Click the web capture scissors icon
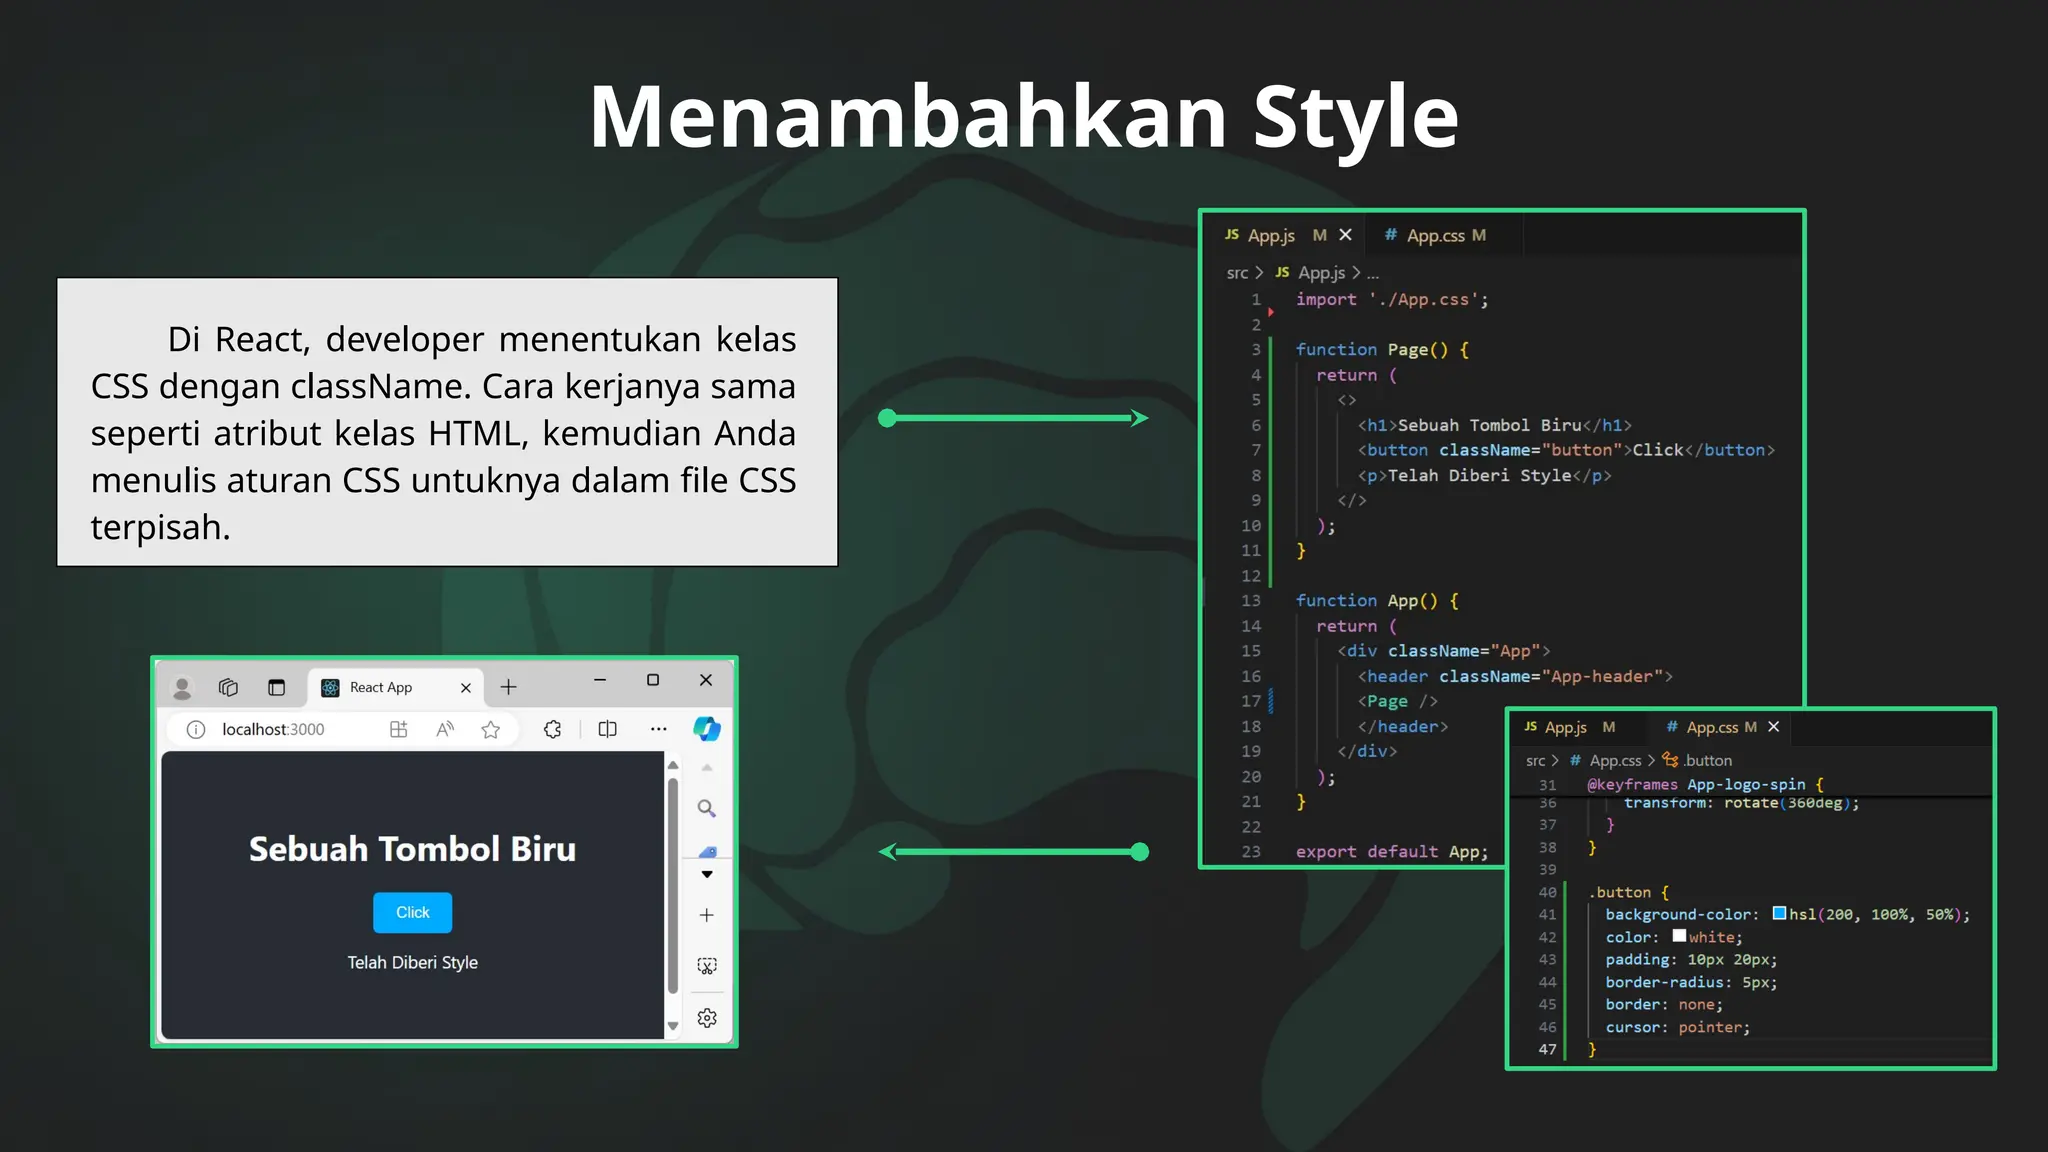Image resolution: width=2048 pixels, height=1152 pixels. tap(707, 966)
